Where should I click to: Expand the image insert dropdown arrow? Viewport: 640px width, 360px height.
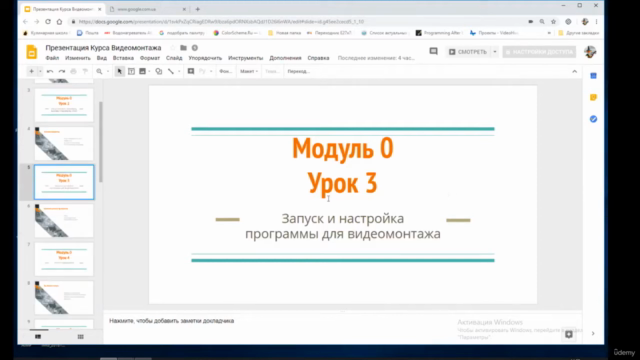(149, 71)
